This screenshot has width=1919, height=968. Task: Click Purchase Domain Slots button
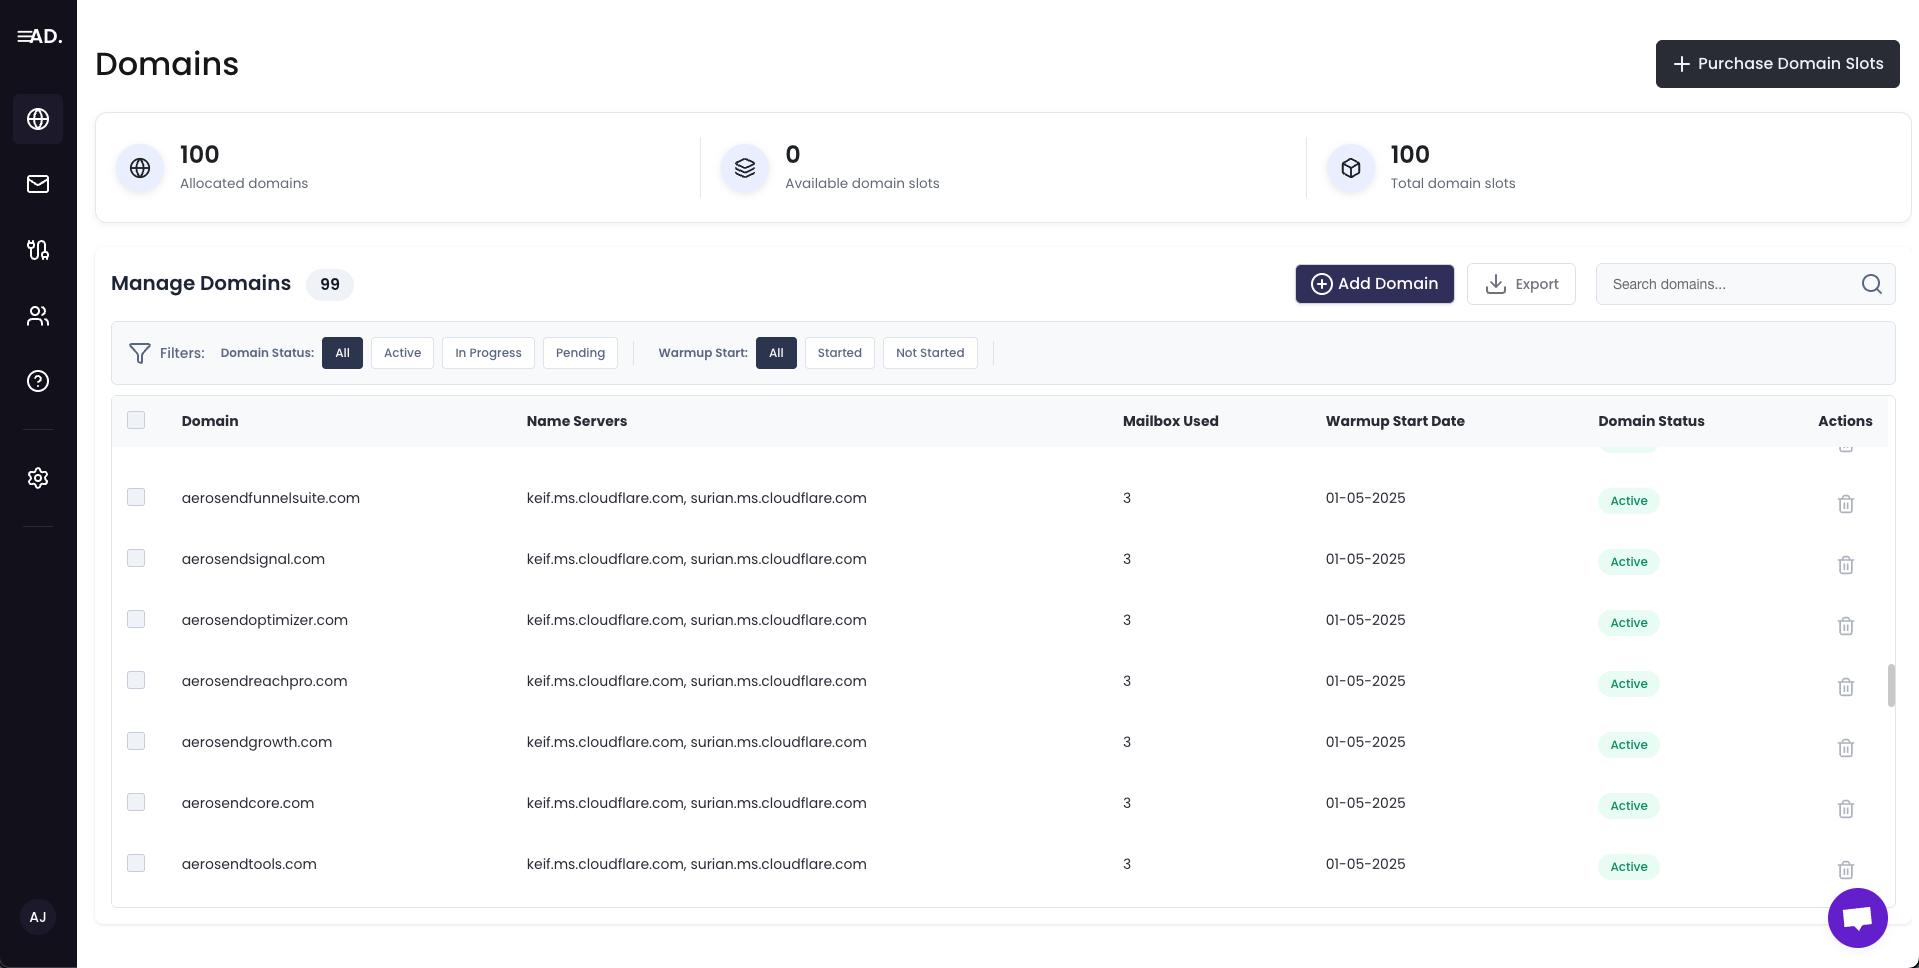tap(1777, 64)
